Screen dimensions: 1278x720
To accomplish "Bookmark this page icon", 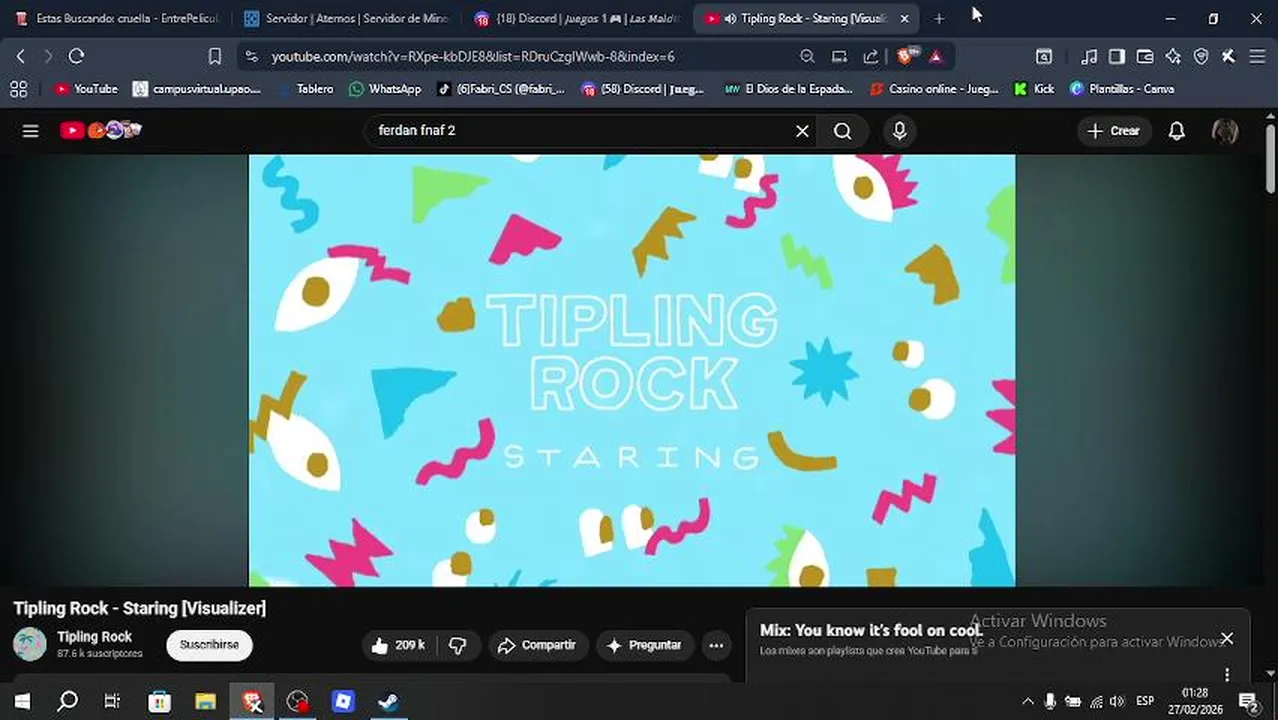I will pyautogui.click(x=214, y=57).
